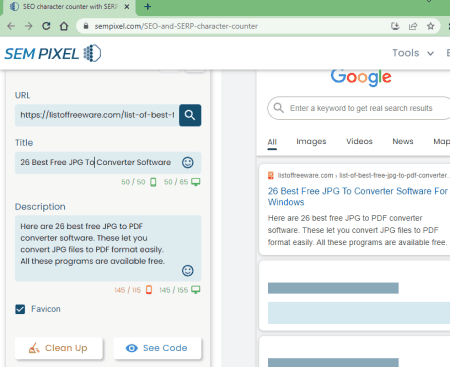The height and width of the screenshot is (367, 450).
Task: Click the listoffreeware favicon in the result
Action: (x=271, y=175)
